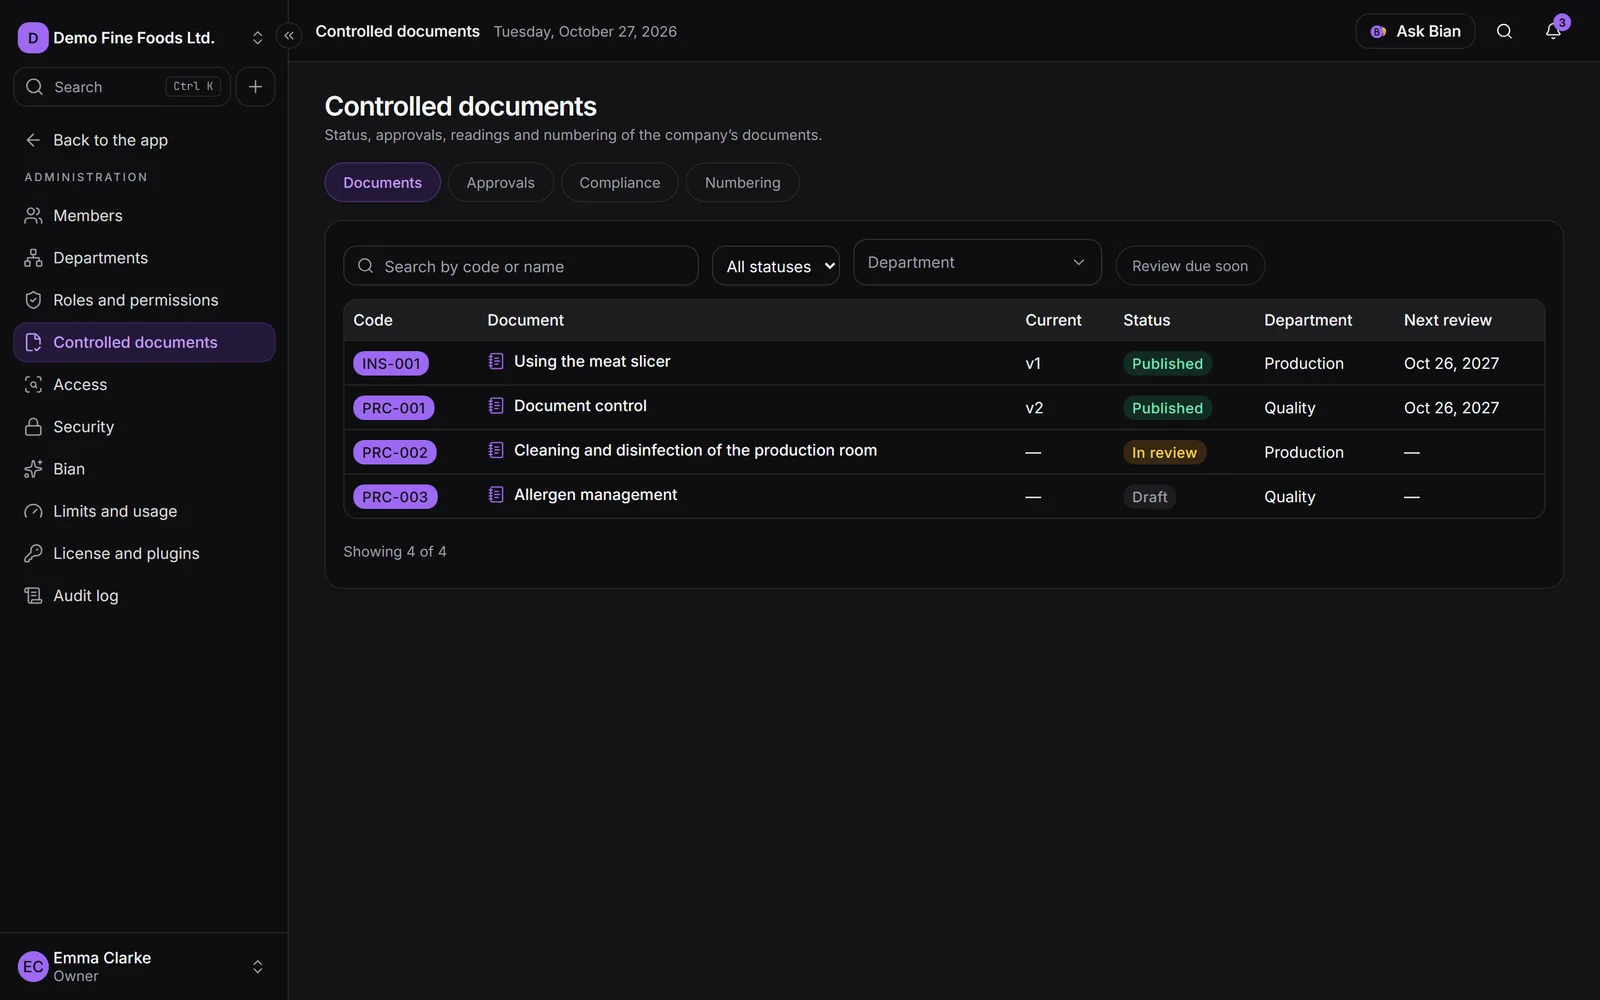Click the Status column header

coord(1146,320)
